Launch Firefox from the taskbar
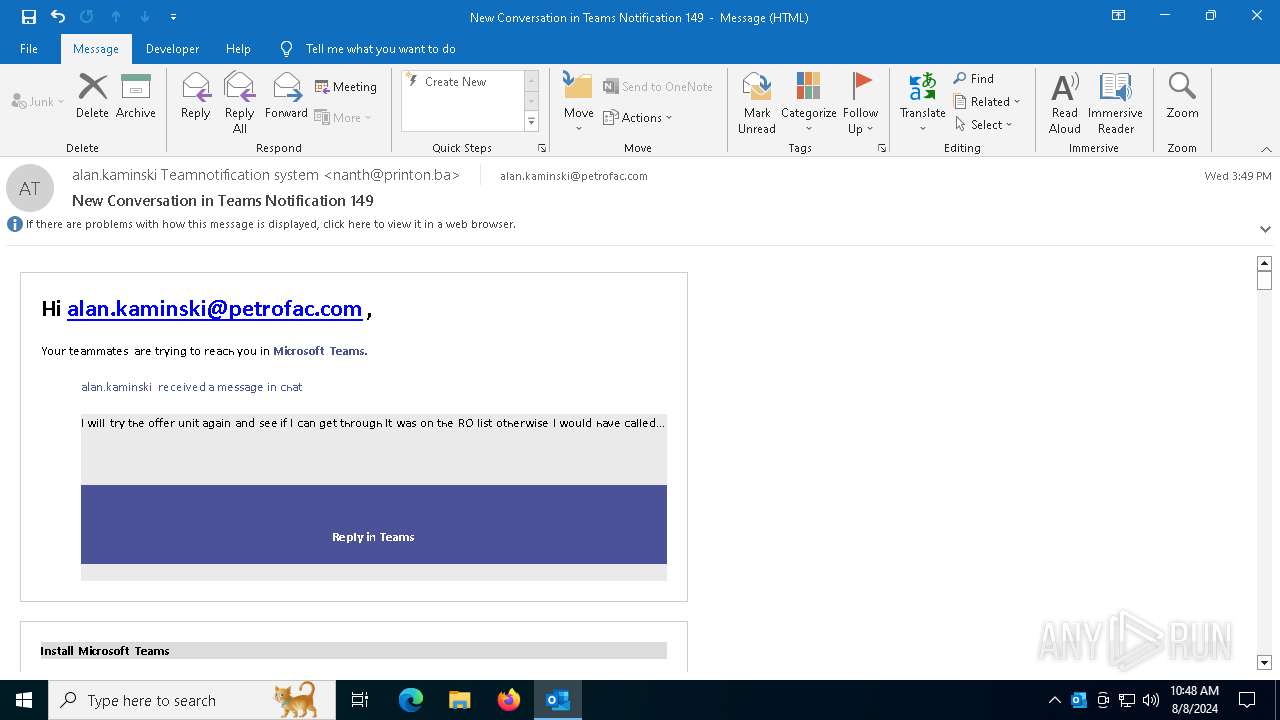Screen dimensions: 1280x720 (x=509, y=700)
